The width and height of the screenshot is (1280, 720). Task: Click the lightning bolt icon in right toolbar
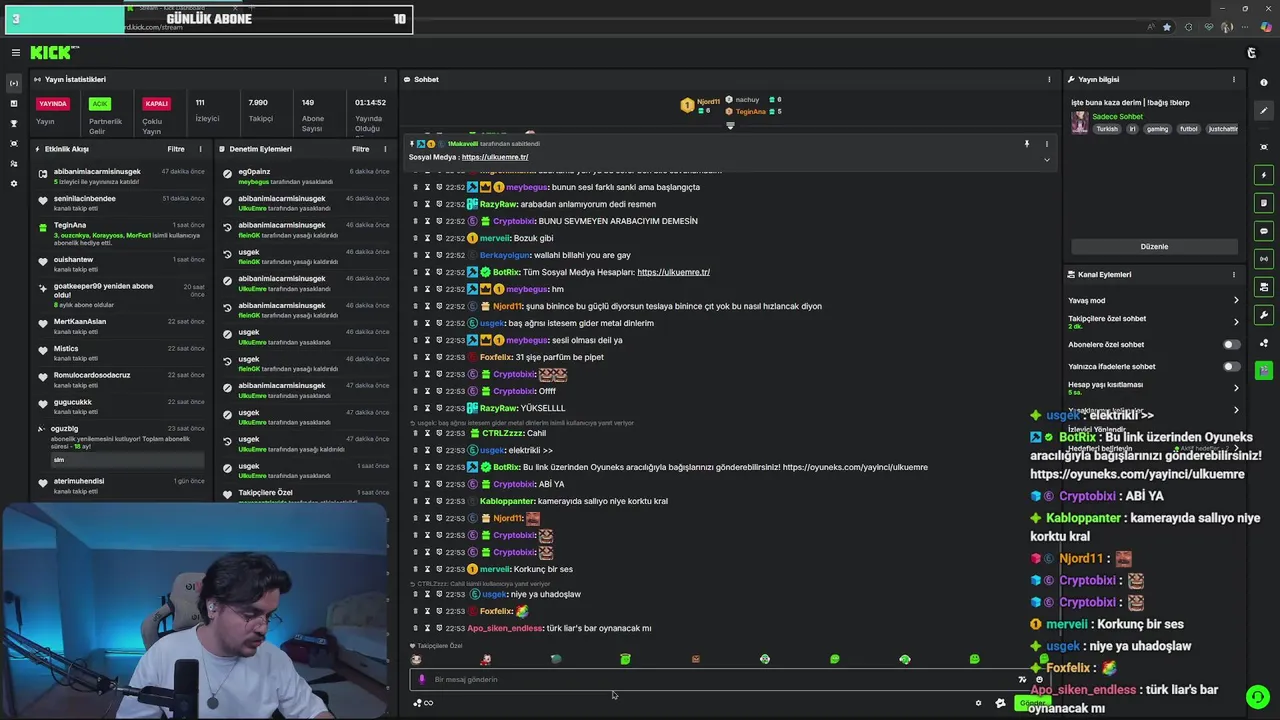point(1264,175)
